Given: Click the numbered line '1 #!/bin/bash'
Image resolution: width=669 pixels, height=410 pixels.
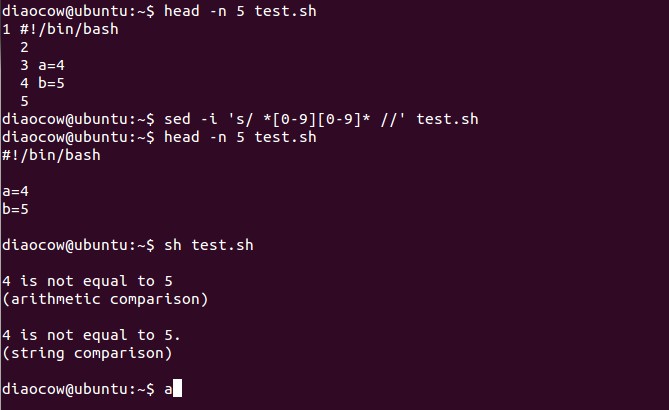Looking at the screenshot, I should [x=60, y=29].
